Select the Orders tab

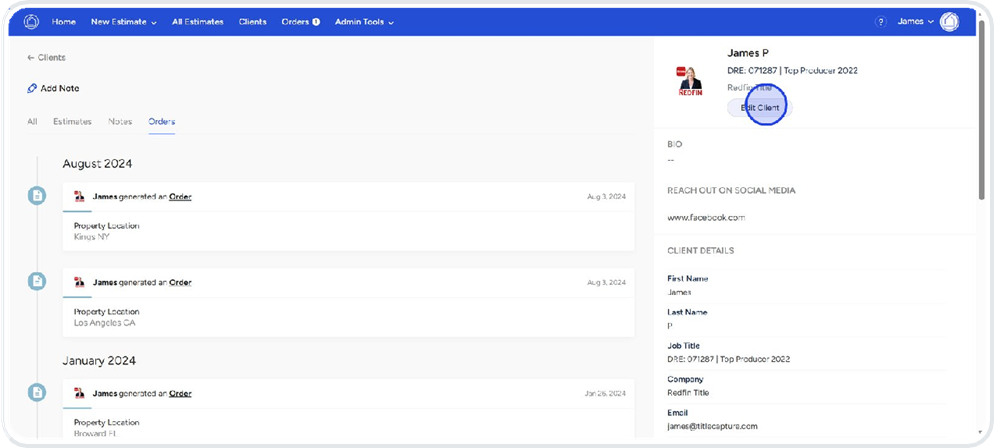(162, 121)
